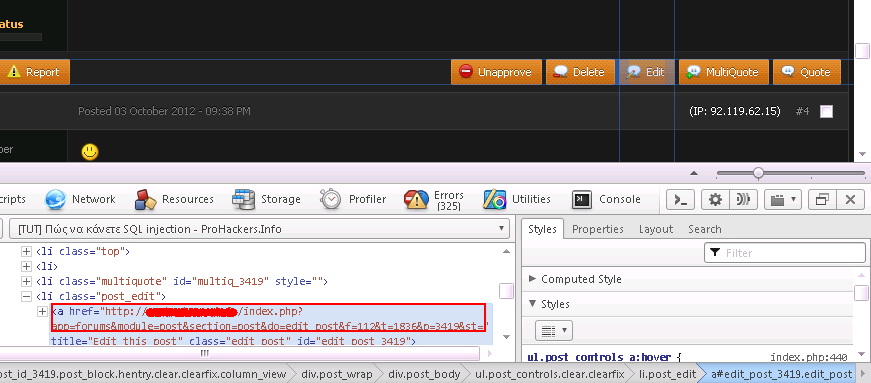Click the "Posted 03 October 2012" timestamp

click(x=164, y=111)
